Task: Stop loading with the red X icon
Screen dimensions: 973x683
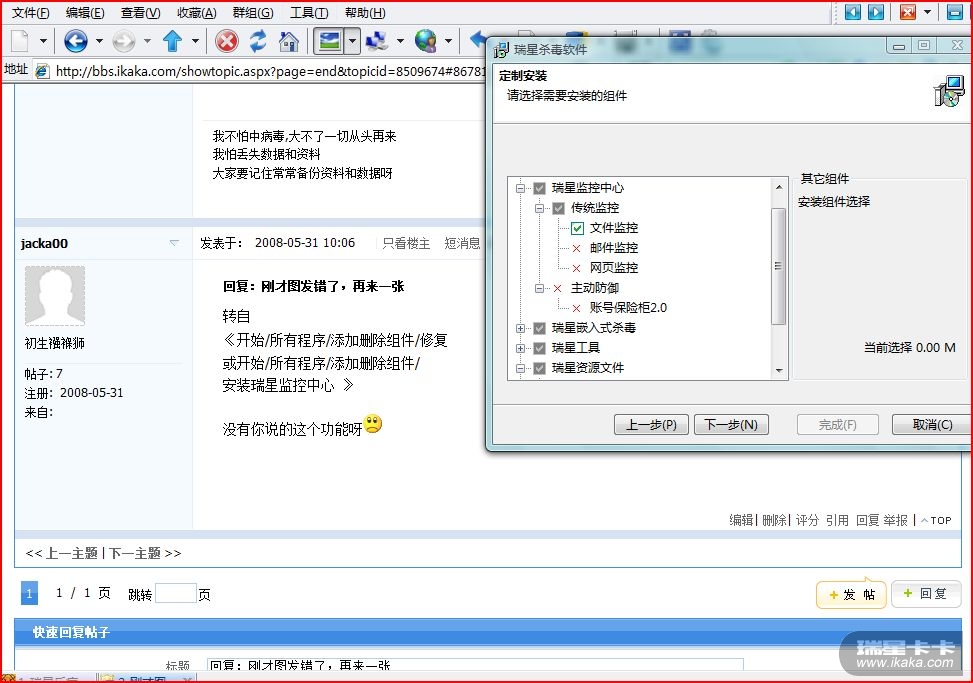Action: pos(226,42)
